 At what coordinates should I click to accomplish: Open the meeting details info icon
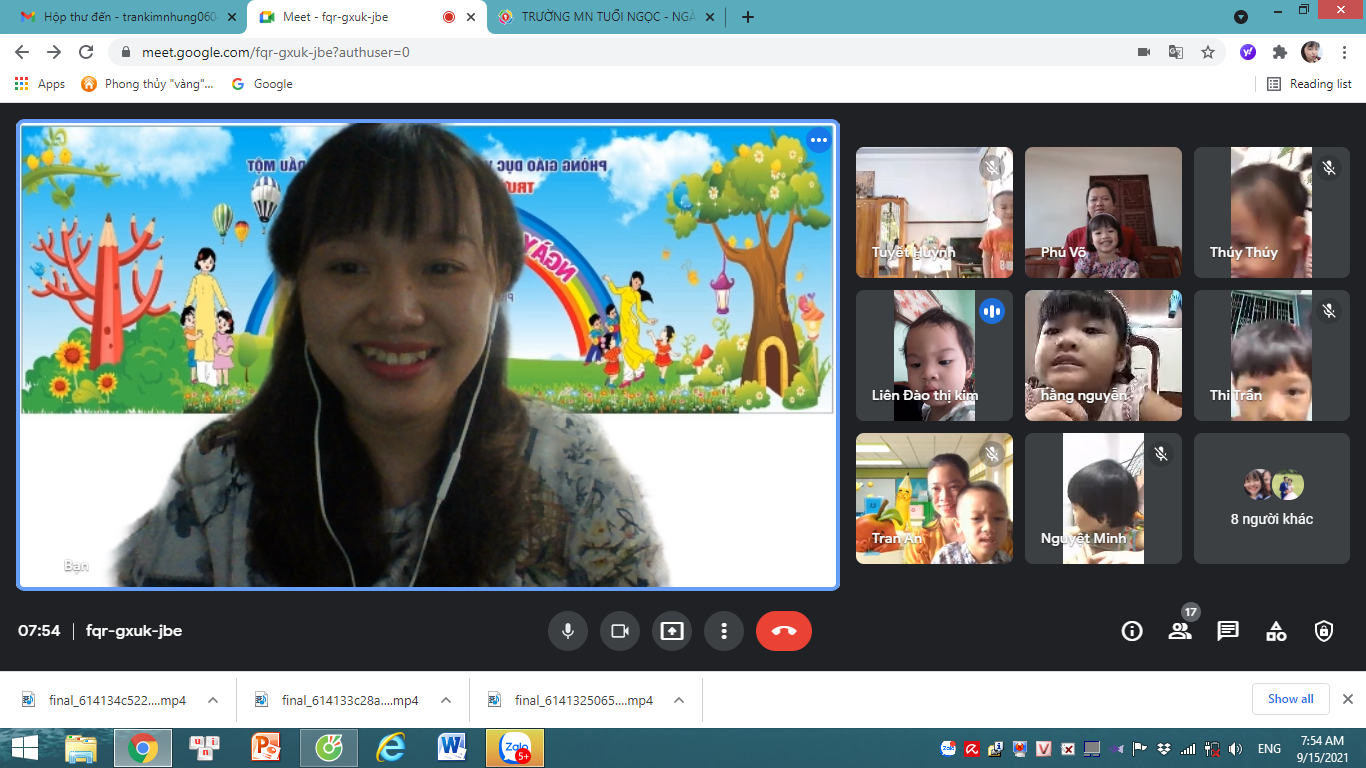(x=1132, y=631)
